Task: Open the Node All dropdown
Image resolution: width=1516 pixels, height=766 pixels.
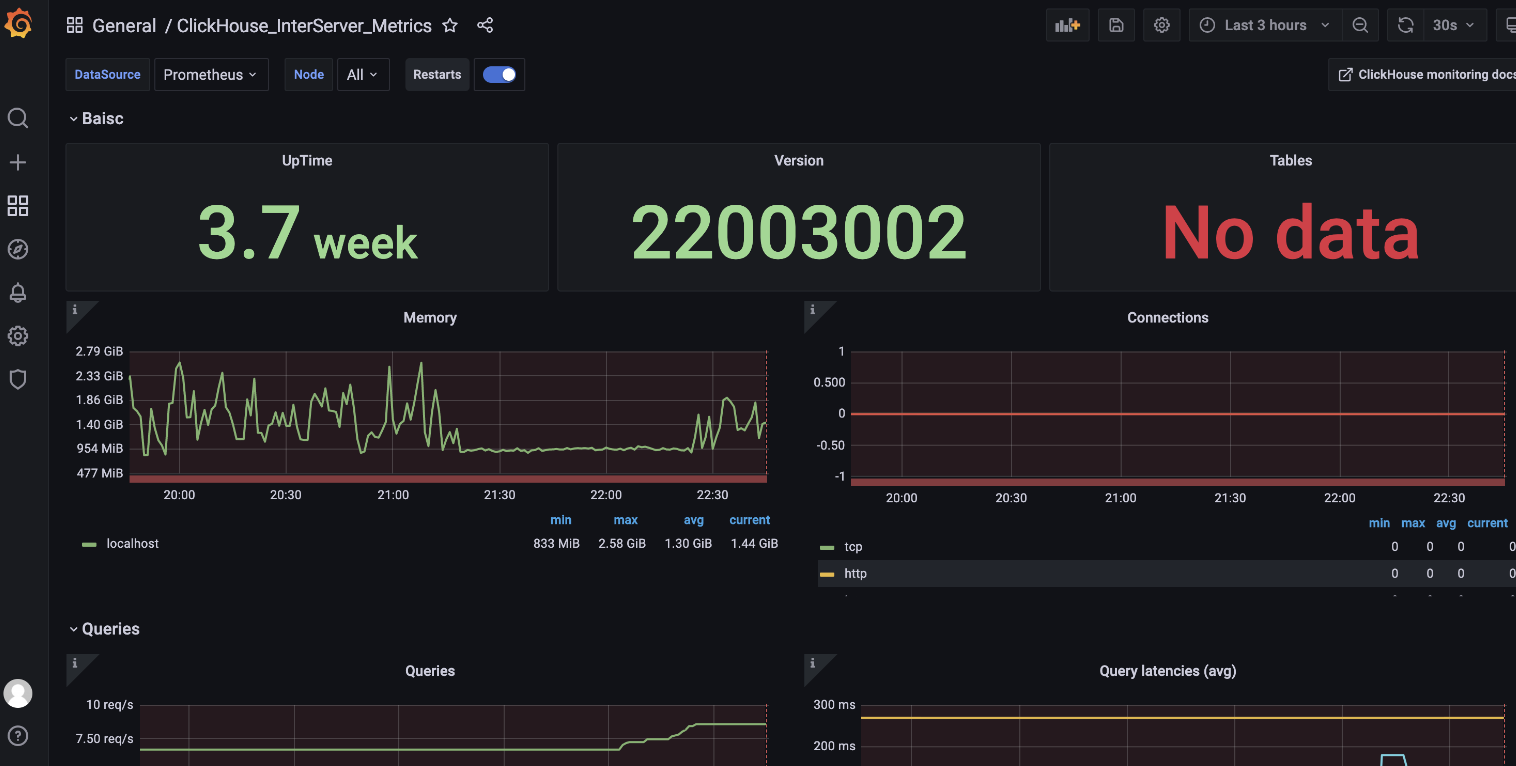Action: [x=363, y=74]
